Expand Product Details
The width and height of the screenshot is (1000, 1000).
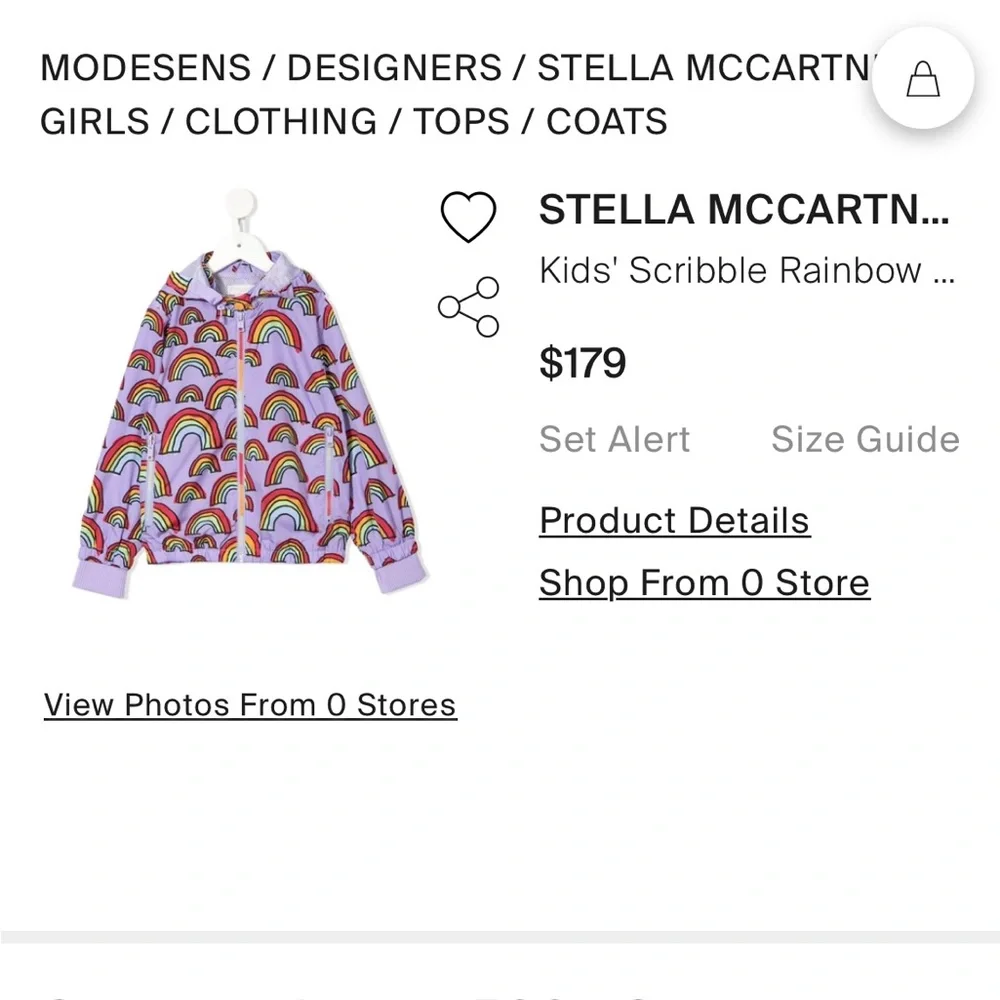673,520
